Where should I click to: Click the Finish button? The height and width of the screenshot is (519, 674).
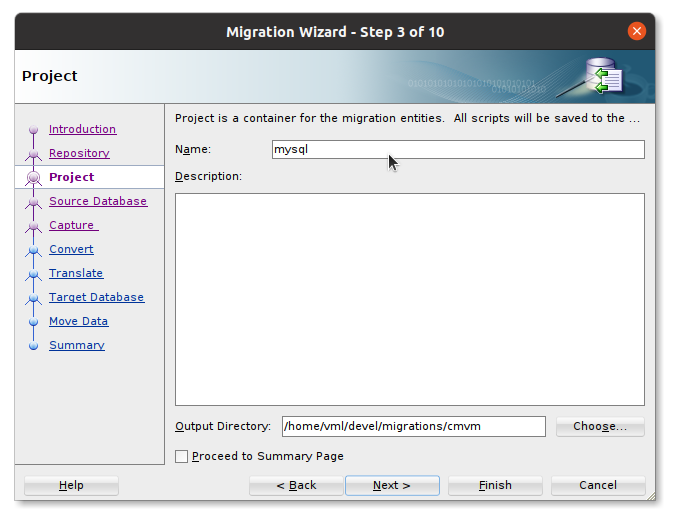click(495, 485)
